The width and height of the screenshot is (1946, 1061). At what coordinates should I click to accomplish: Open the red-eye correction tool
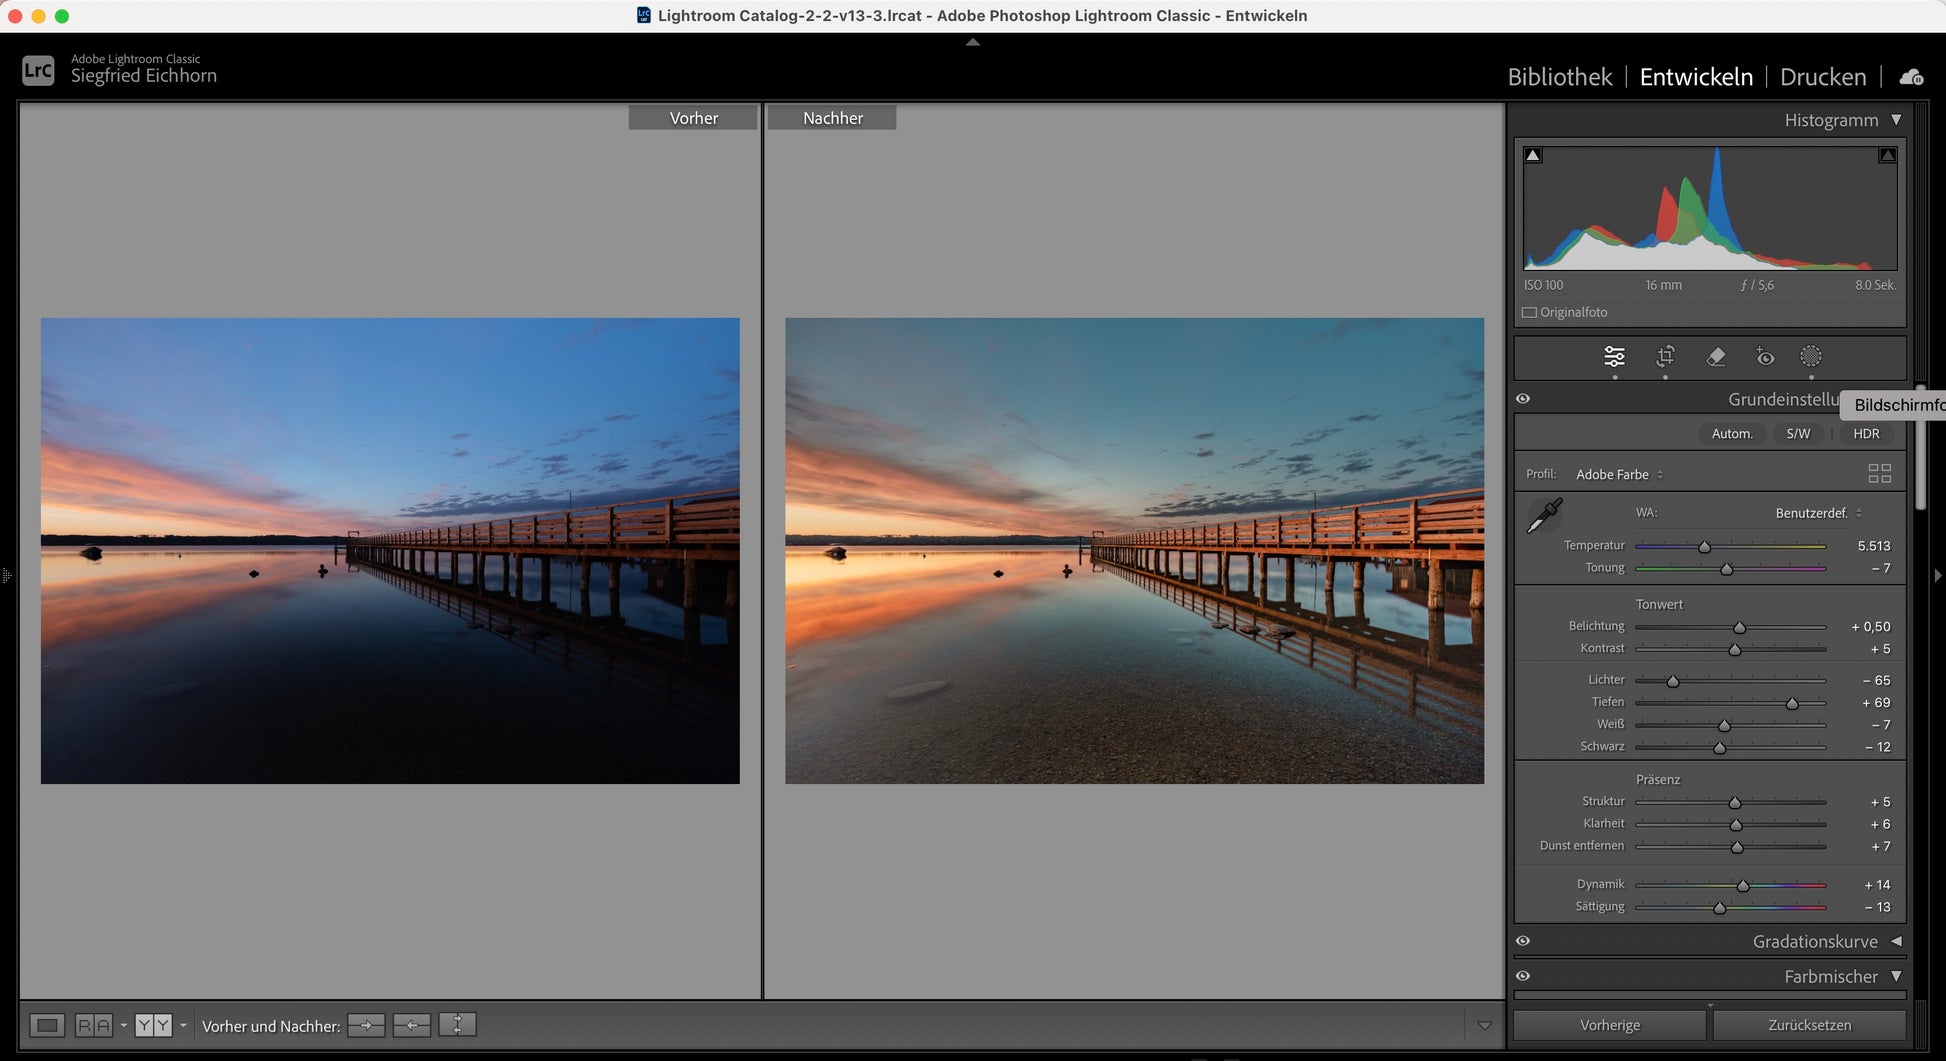1765,357
